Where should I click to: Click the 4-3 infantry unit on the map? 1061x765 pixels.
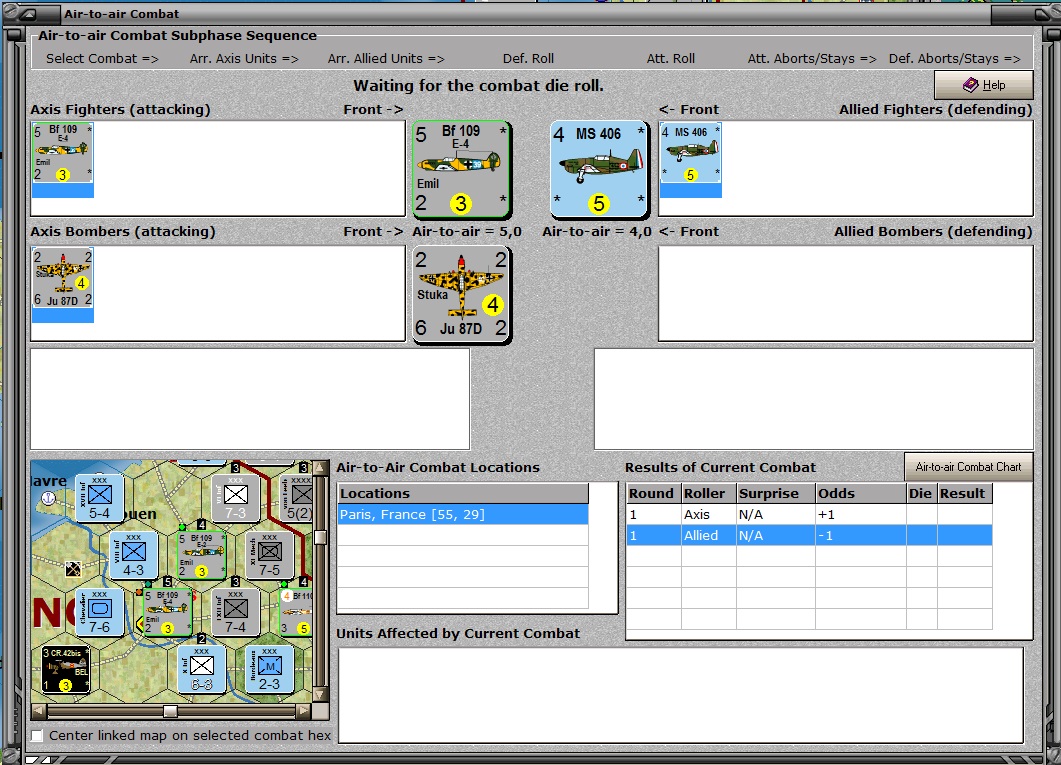(x=133, y=555)
